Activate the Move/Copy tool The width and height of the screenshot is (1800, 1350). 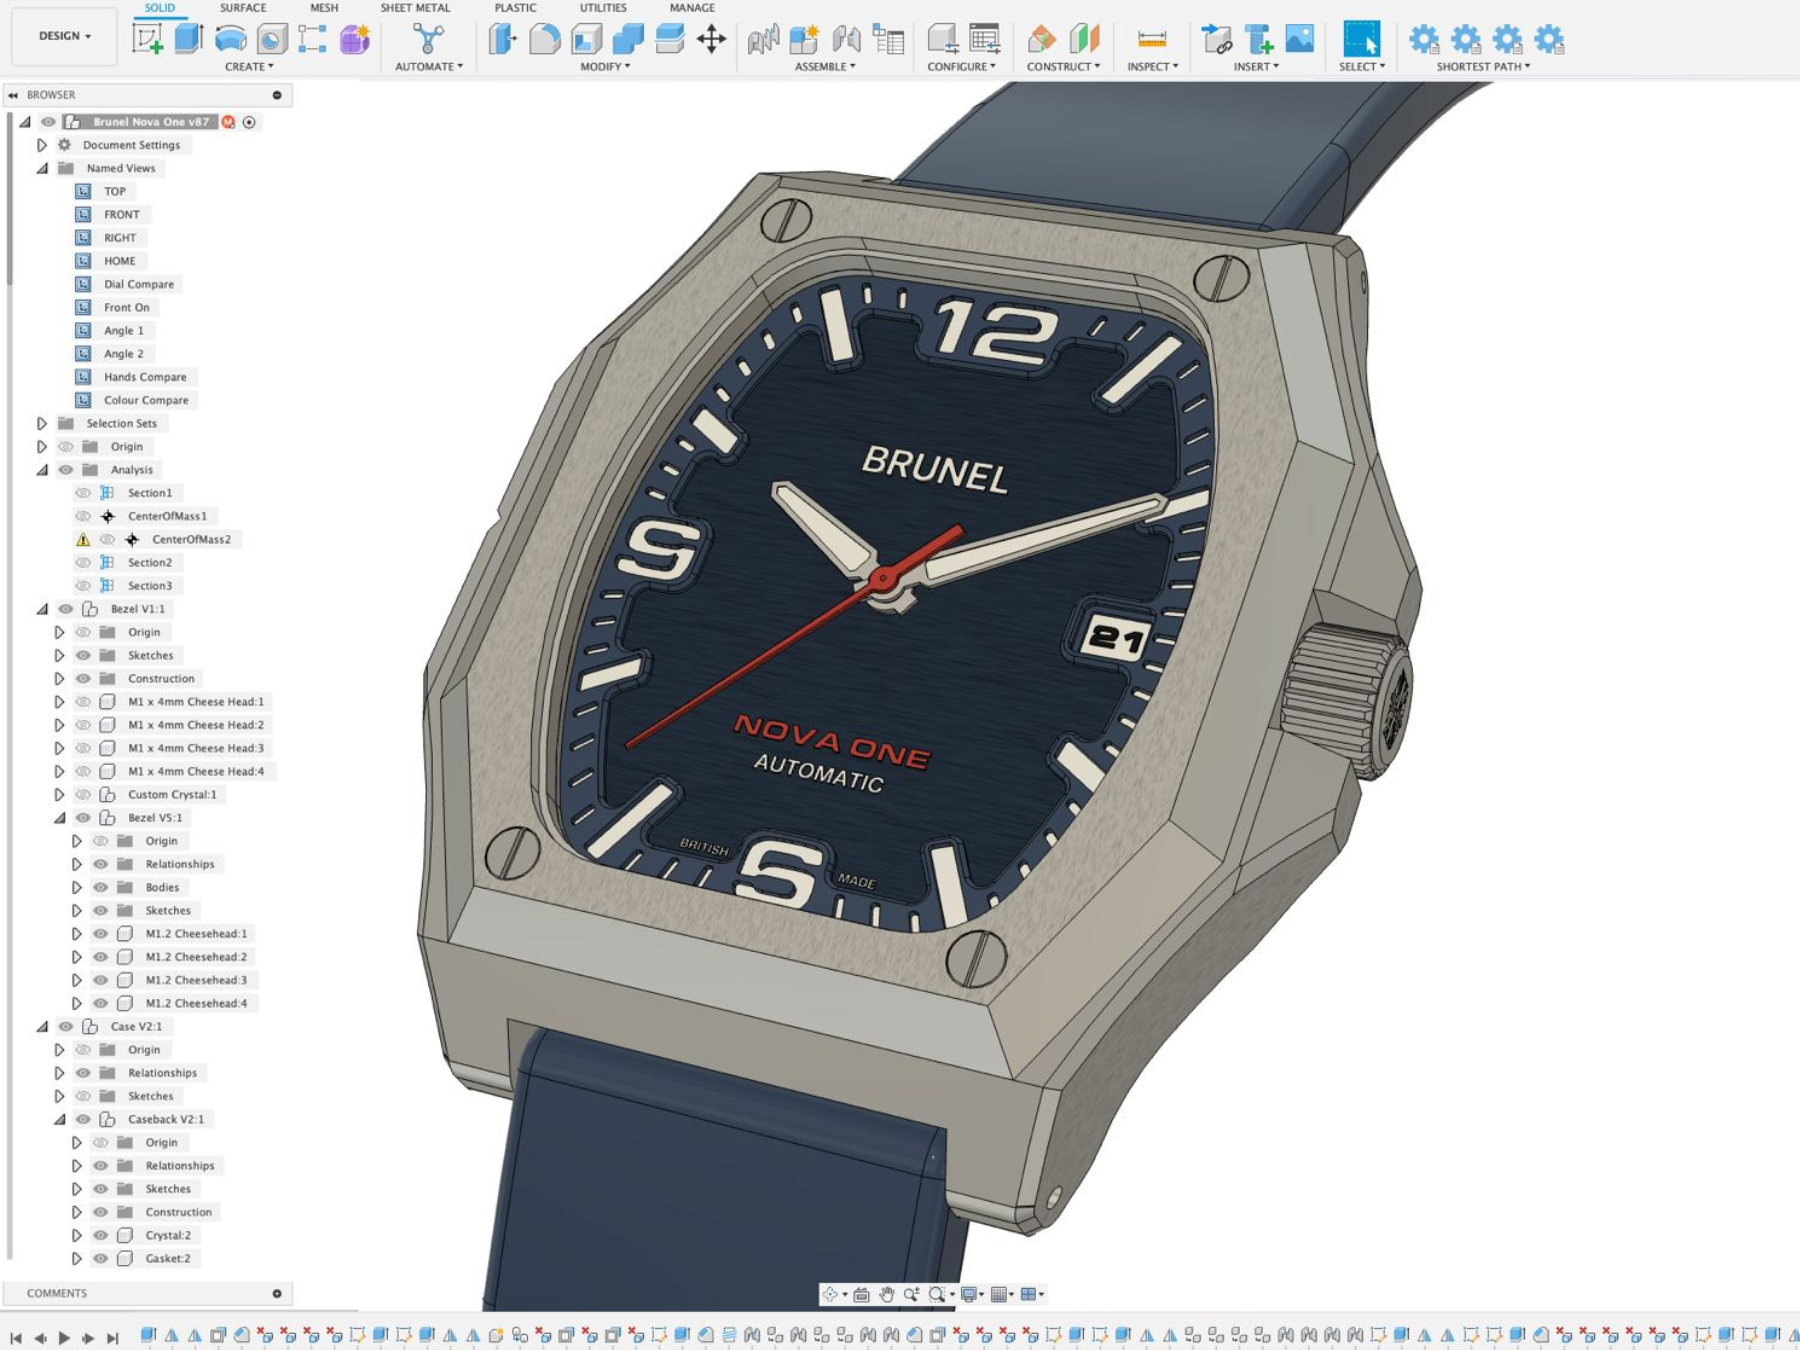point(712,40)
